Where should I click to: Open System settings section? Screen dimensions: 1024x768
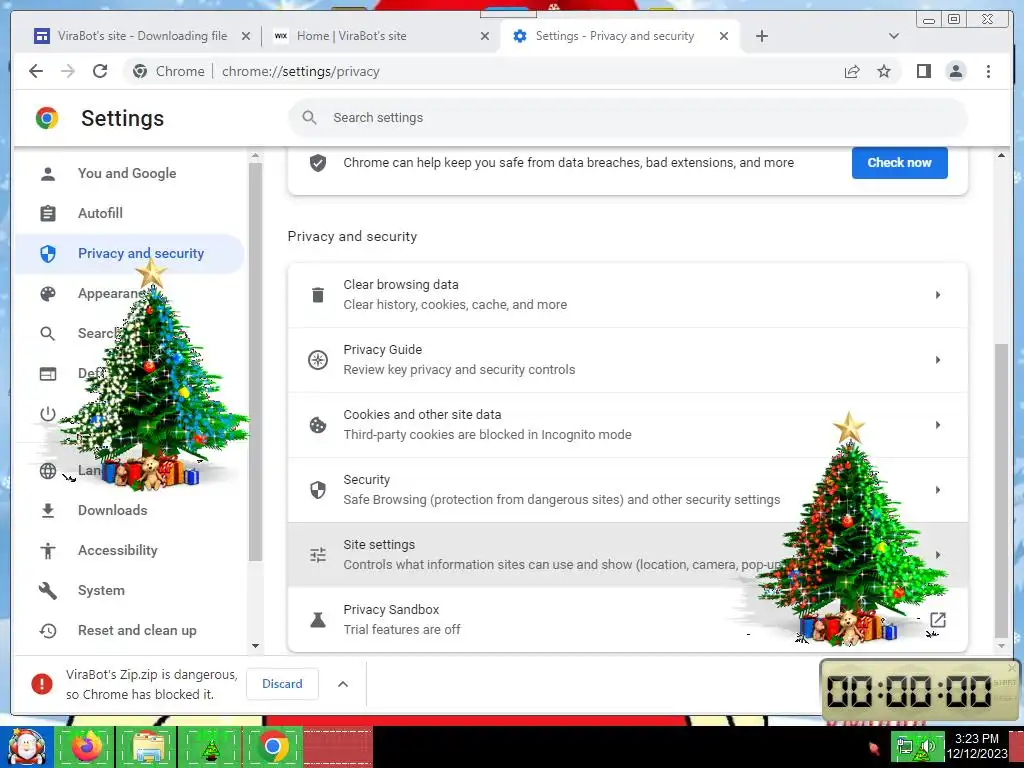tap(129, 590)
